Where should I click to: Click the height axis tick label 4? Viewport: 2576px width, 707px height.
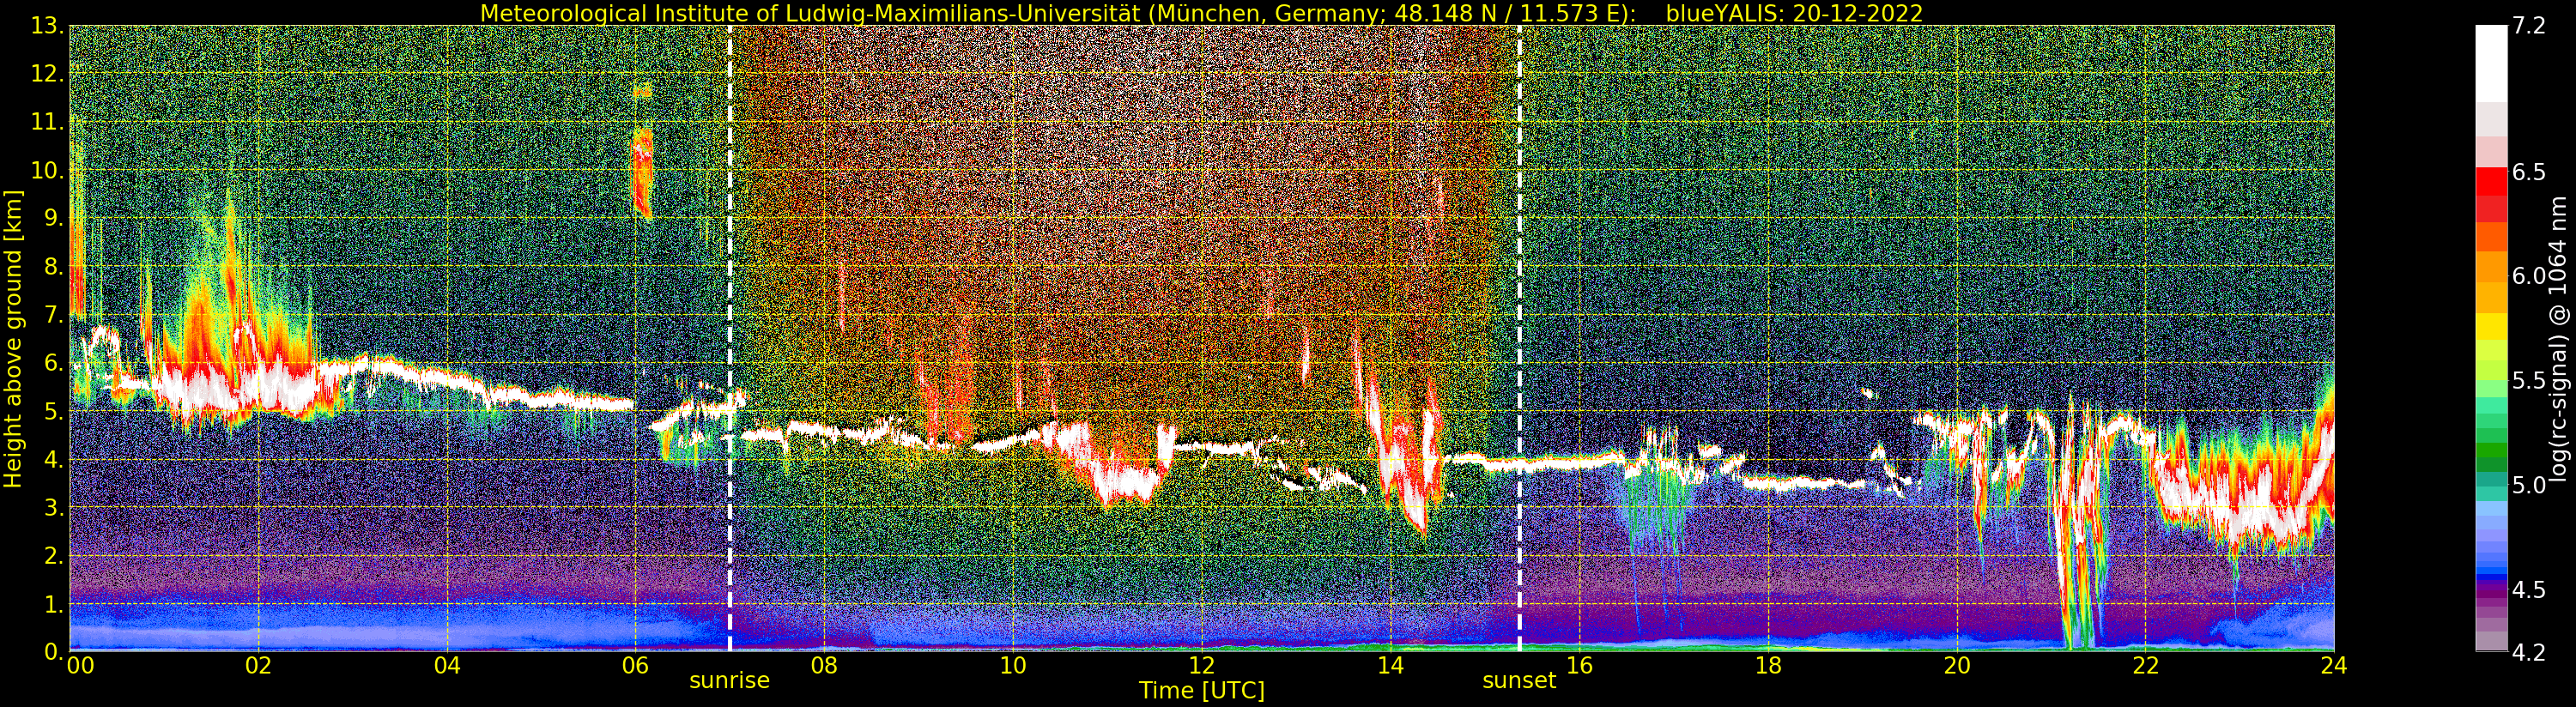click(x=54, y=459)
